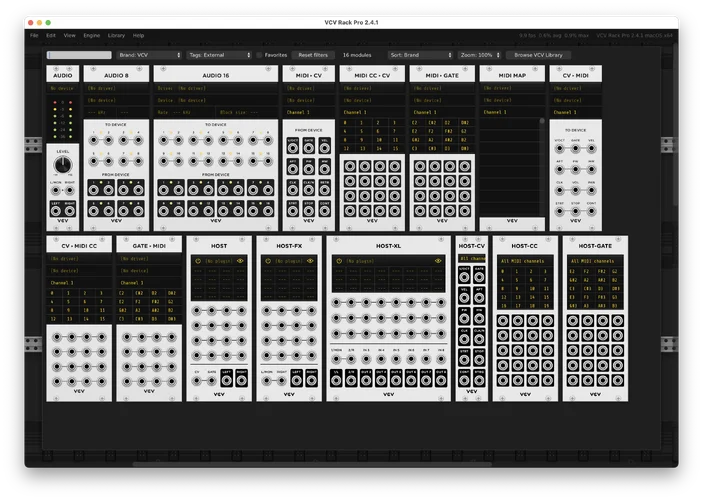Toggle the eye icon on HOST-FX module

click(310, 261)
